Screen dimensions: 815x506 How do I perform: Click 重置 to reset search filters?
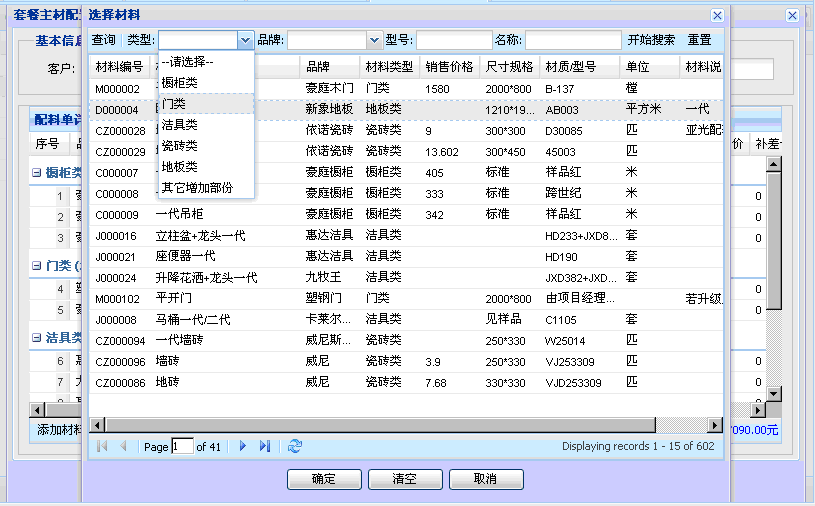699,40
